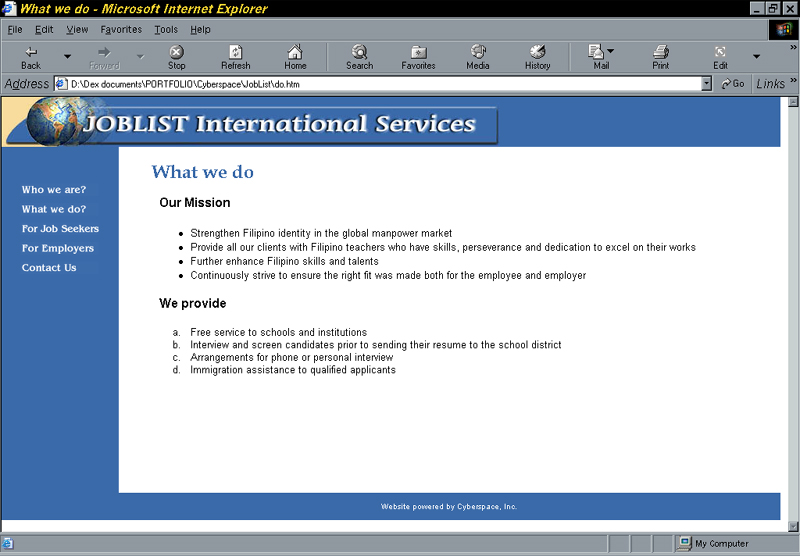Open the Search pane icon
This screenshot has width=800, height=556.
(x=360, y=52)
